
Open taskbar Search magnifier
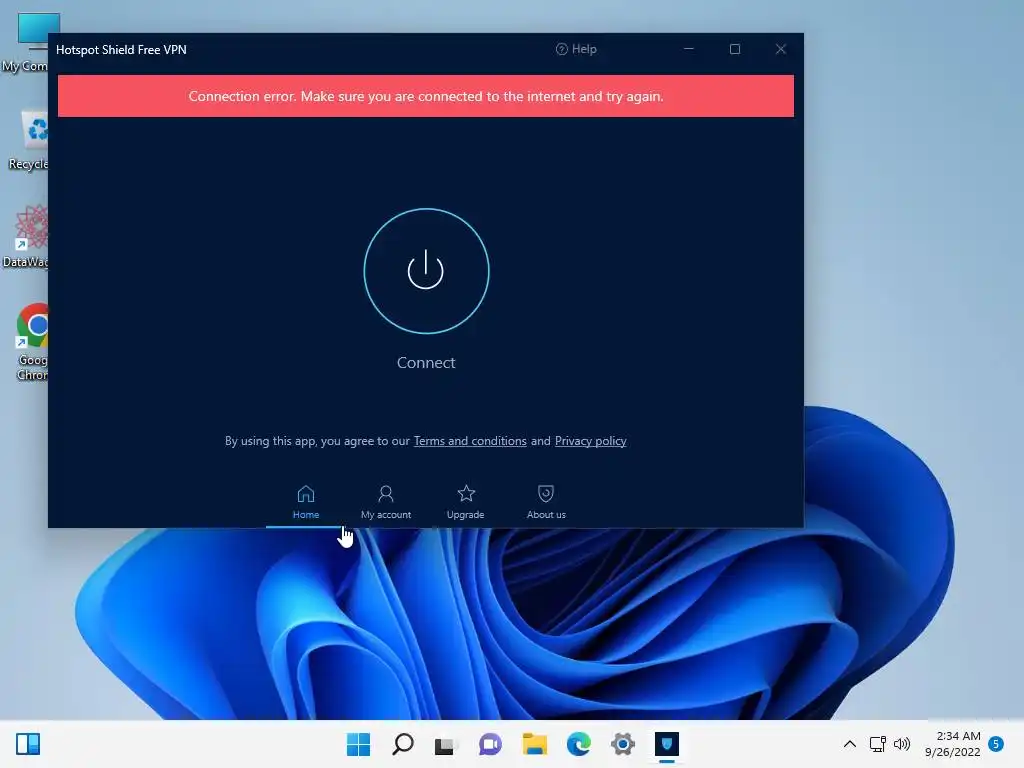(x=402, y=744)
